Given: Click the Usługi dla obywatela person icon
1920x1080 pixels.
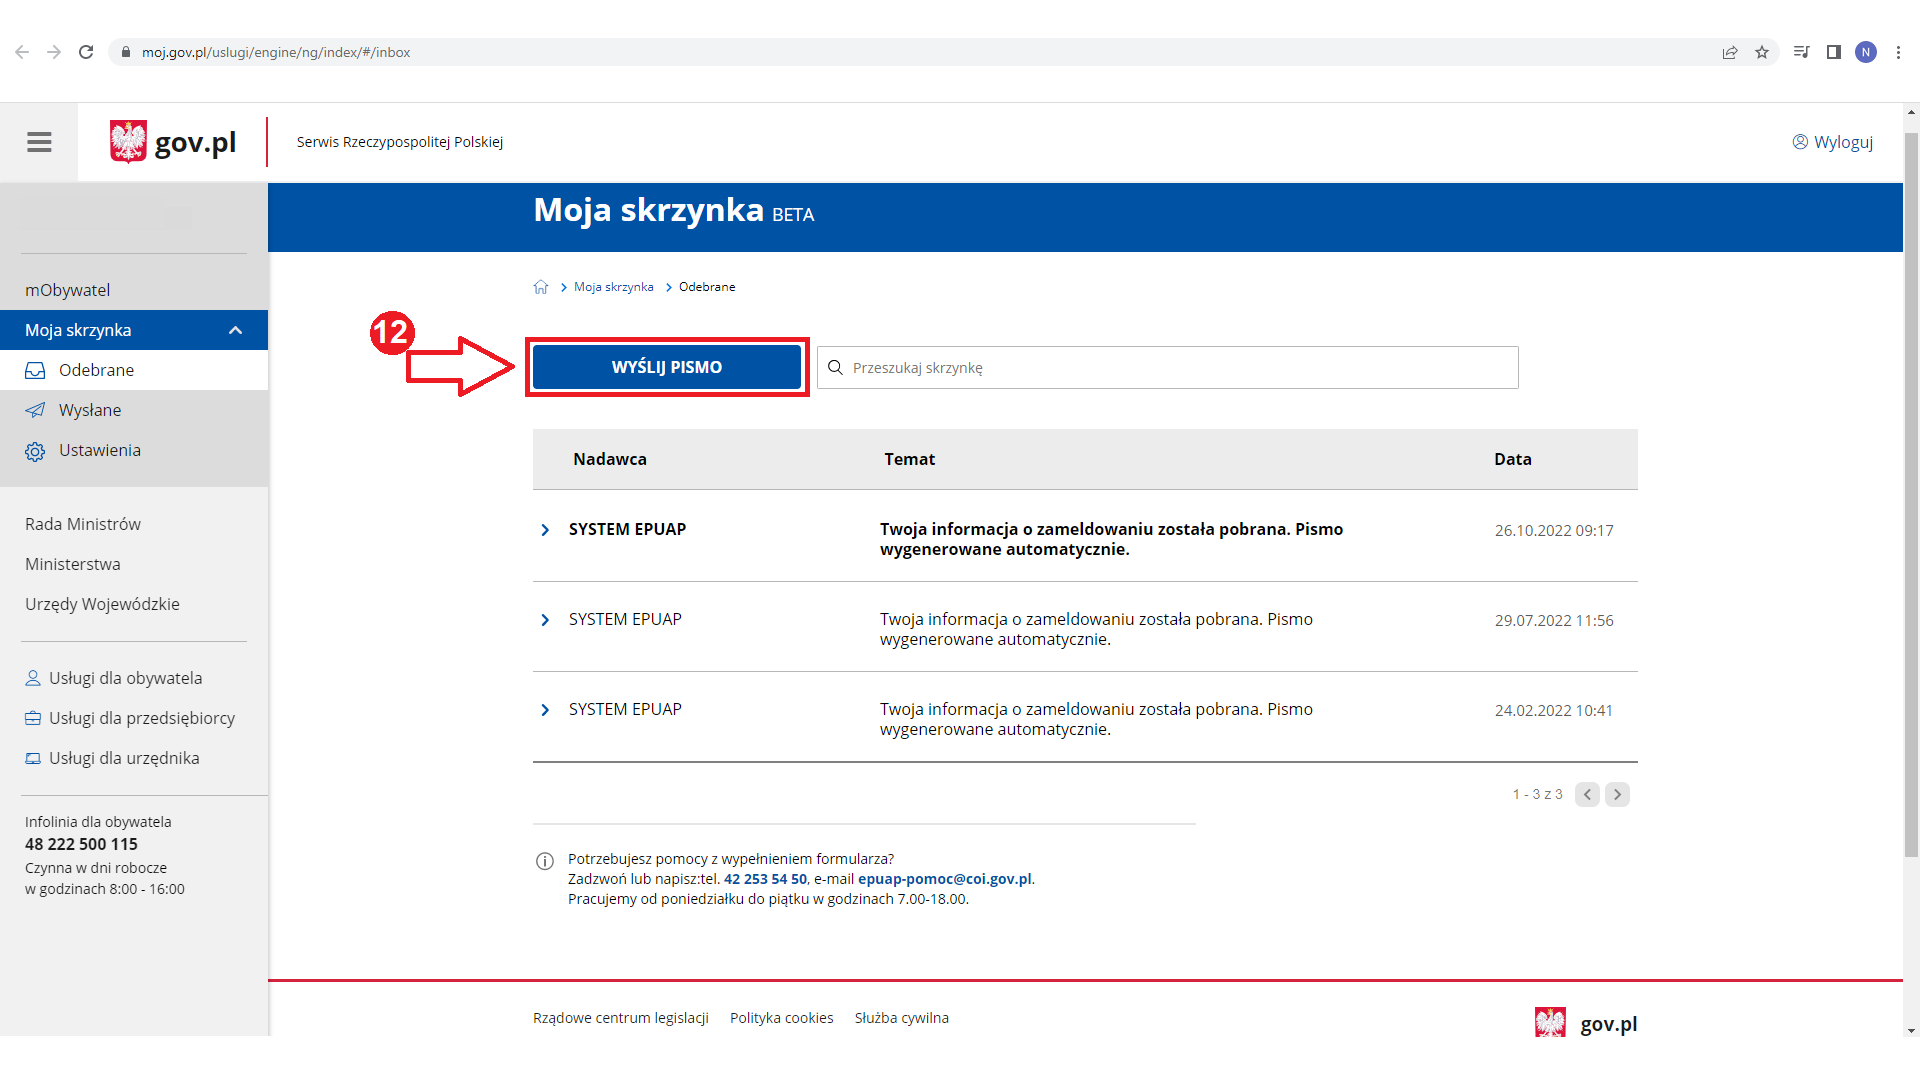Looking at the screenshot, I should 33,678.
